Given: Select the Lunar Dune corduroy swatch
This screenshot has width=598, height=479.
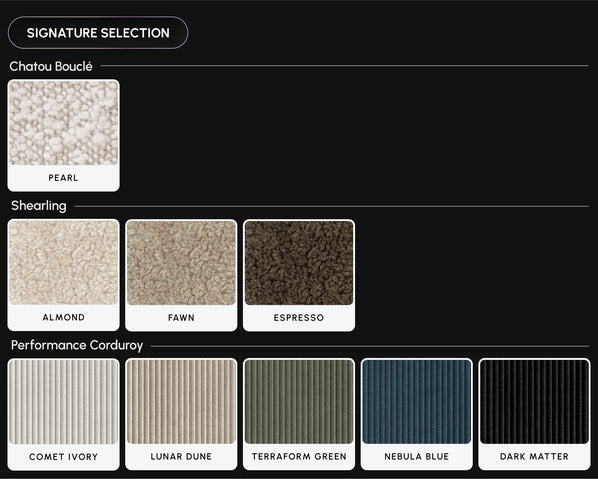Looking at the screenshot, I should [x=181, y=415].
